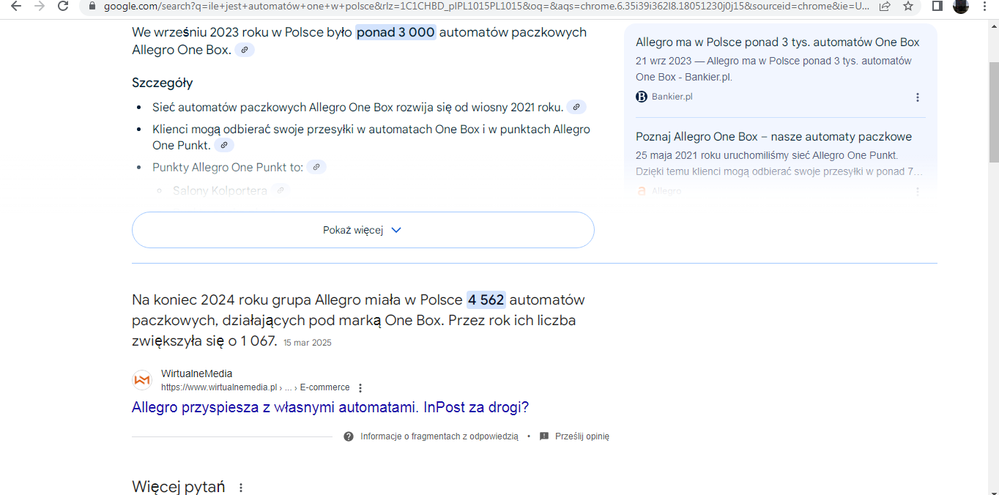Click the 'Prześlij opinię' link
Image resolution: width=999 pixels, height=495 pixels.
pyautogui.click(x=582, y=436)
